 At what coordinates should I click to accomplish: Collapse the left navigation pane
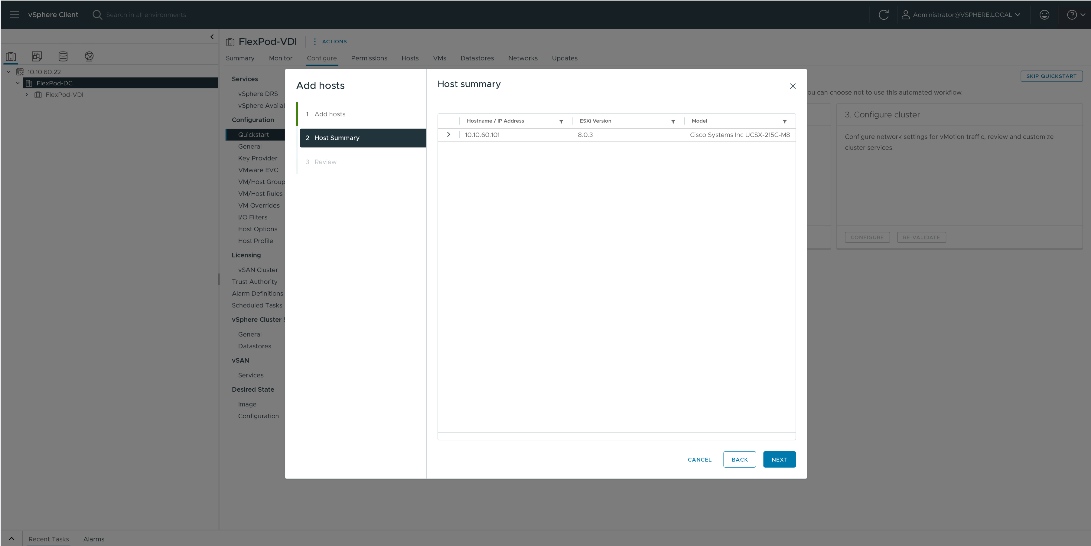[212, 37]
